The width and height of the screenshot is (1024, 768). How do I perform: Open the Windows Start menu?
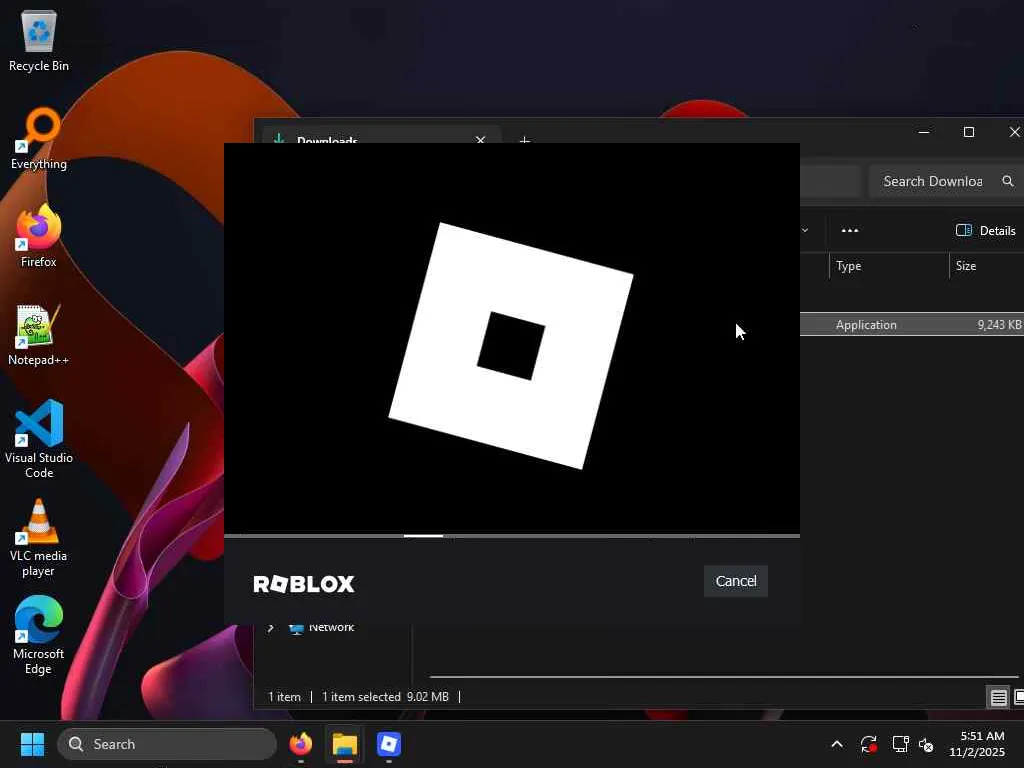click(x=32, y=744)
